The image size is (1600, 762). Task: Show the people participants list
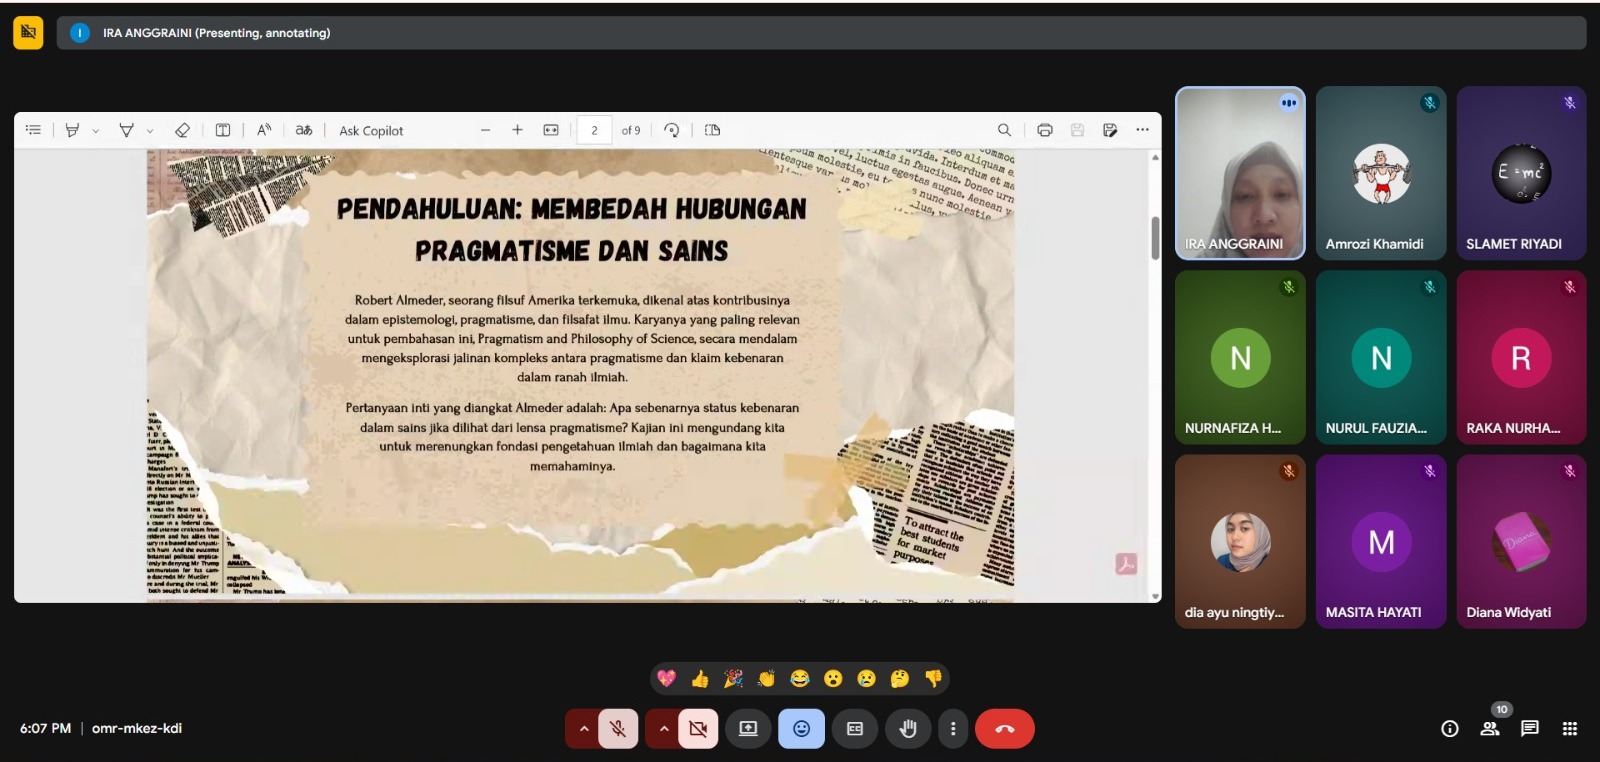[x=1490, y=729]
